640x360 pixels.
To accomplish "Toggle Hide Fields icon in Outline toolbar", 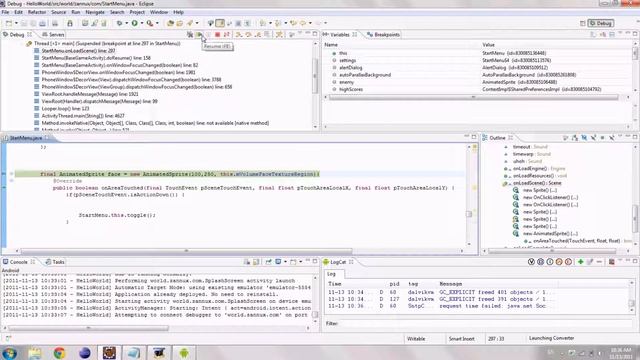I will (584, 138).
